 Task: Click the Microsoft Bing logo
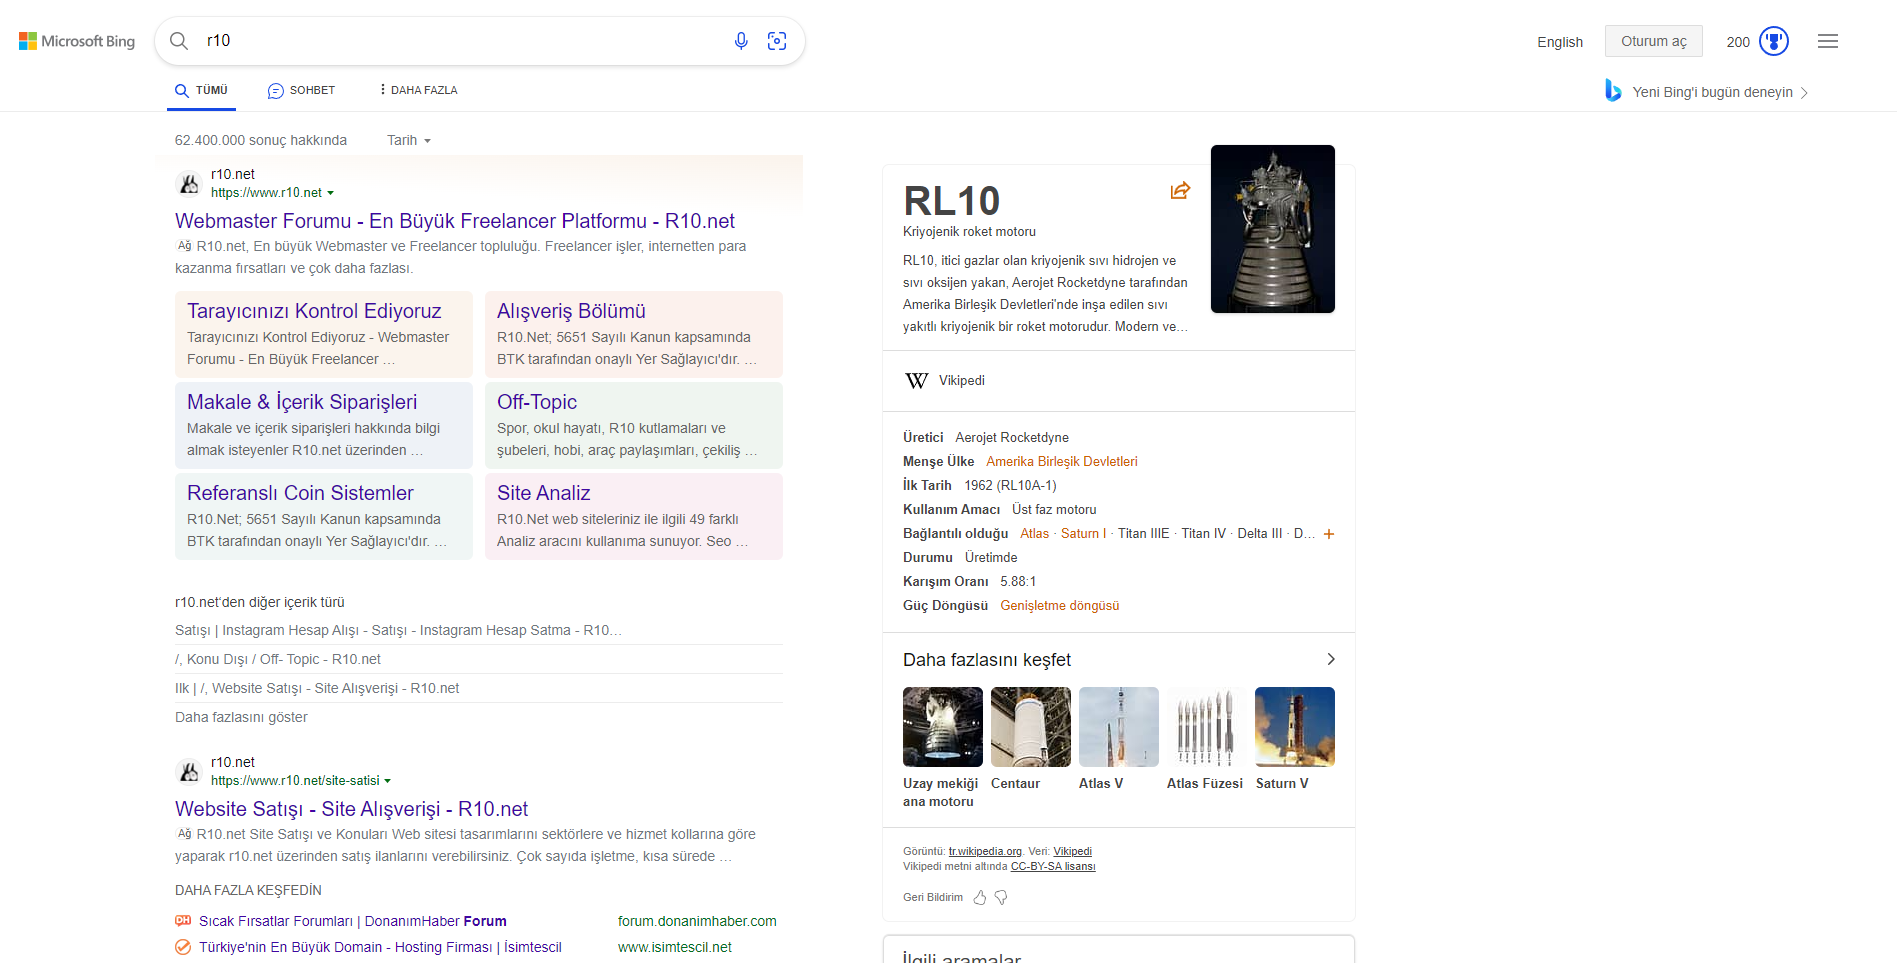coord(77,41)
